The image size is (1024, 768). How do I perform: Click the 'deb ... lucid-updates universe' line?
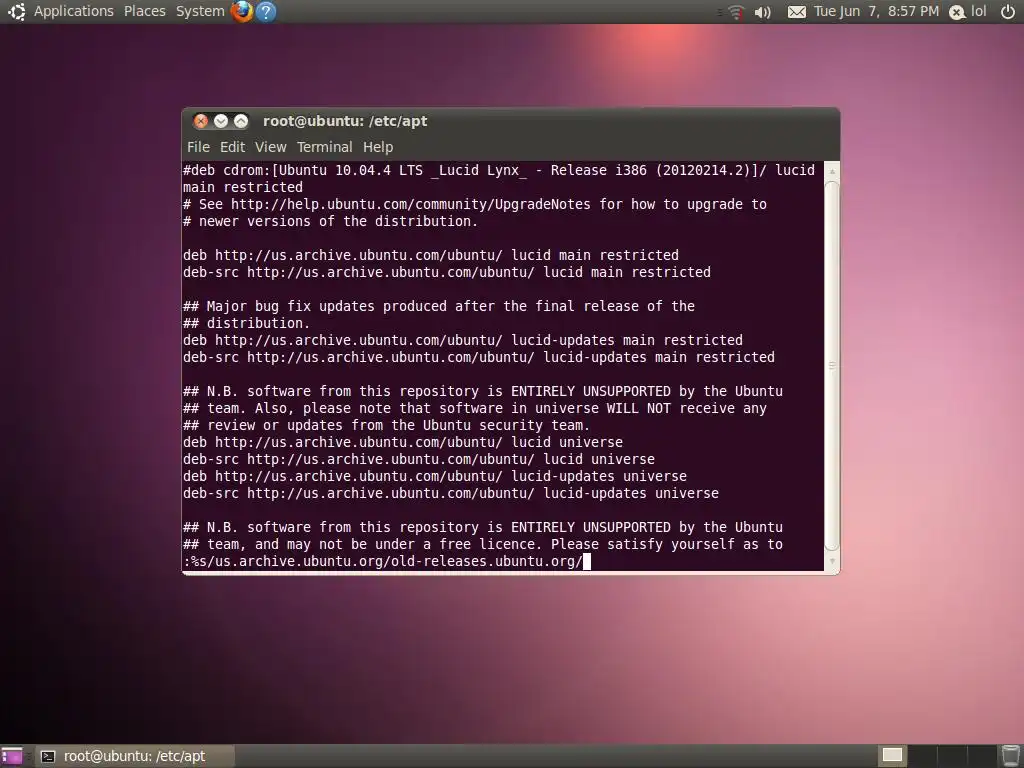point(434,476)
